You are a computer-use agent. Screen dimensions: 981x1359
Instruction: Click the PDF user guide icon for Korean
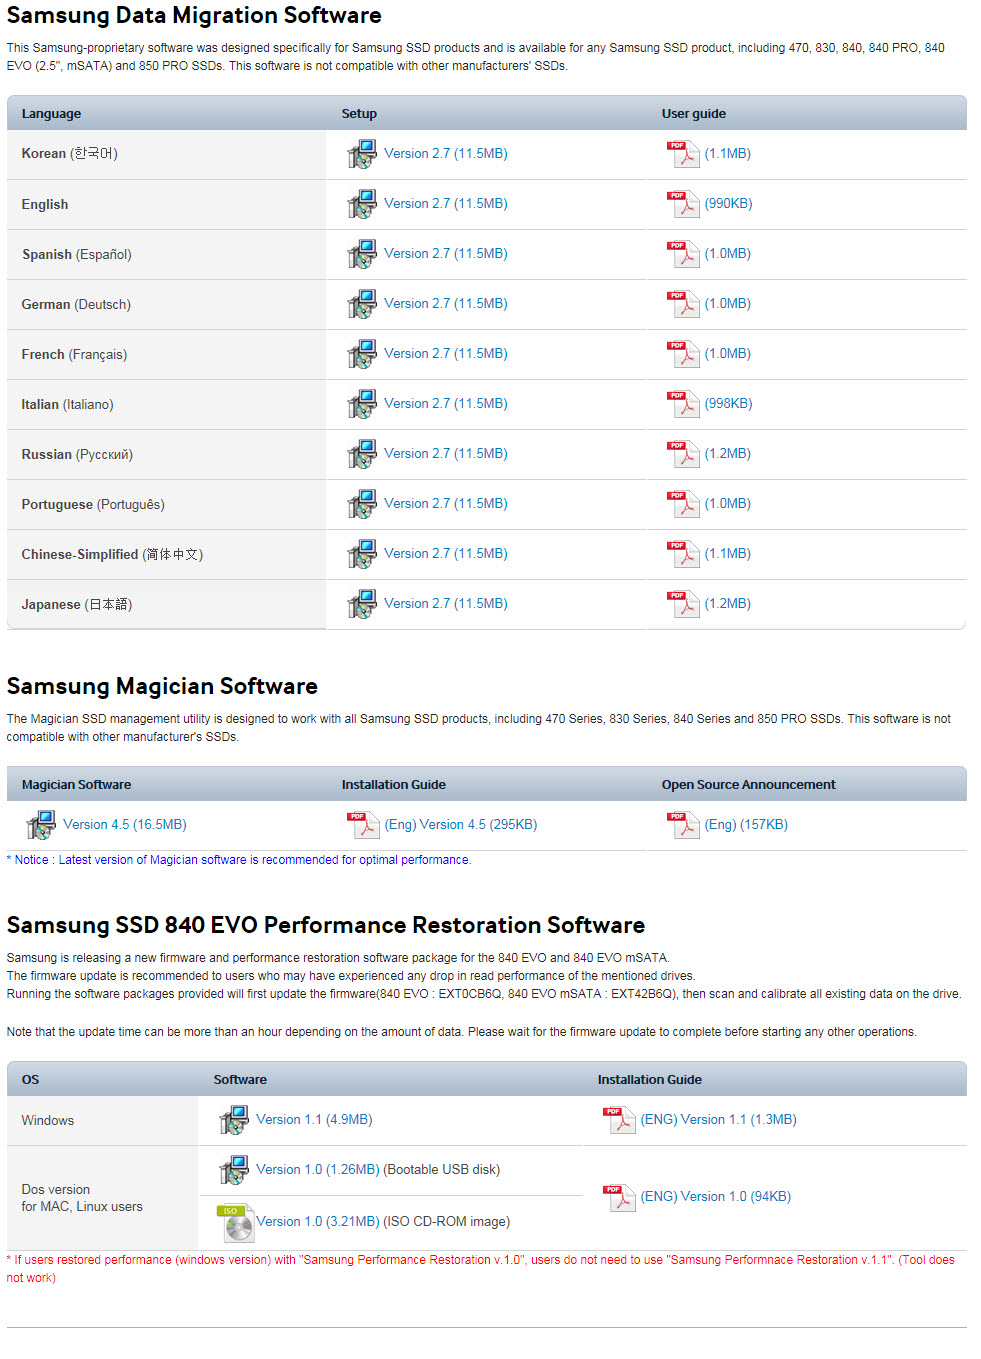[683, 154]
